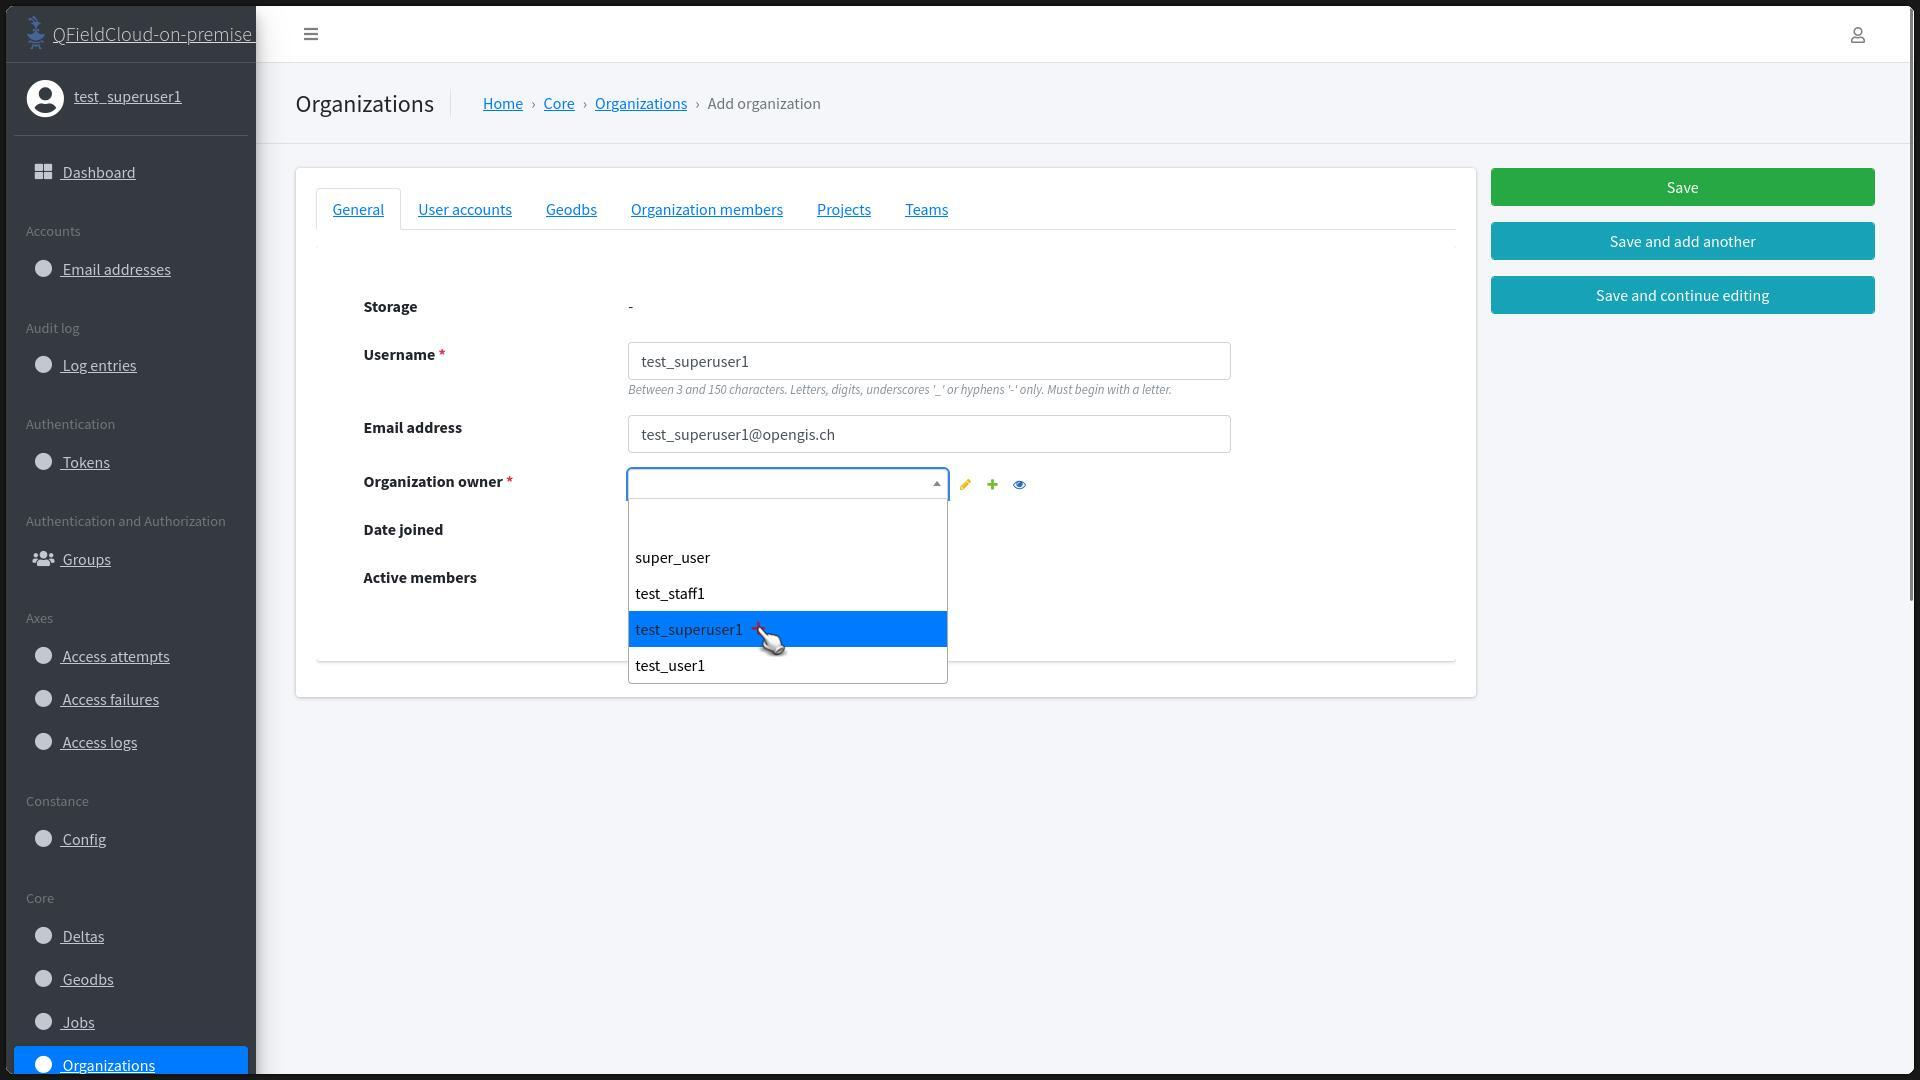1920x1080 pixels.
Task: Click Save and continue editing
Action: 1682,296
